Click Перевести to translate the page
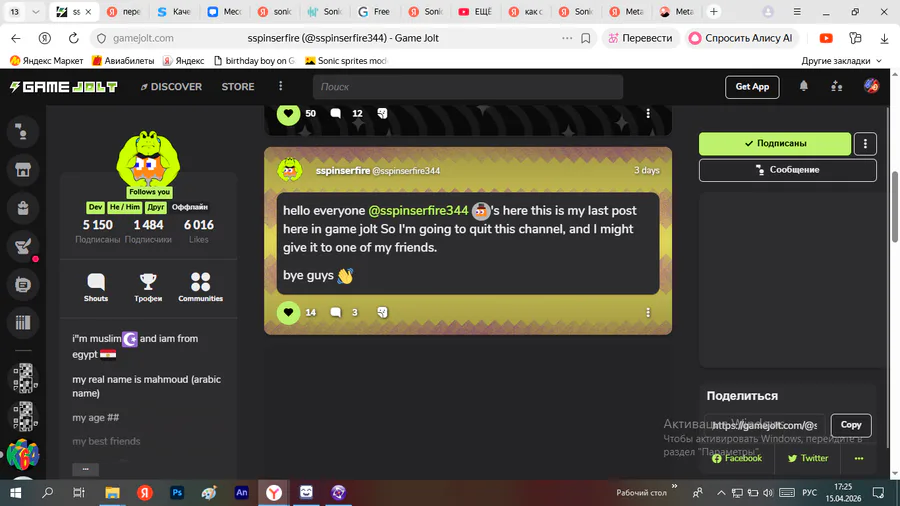 [641, 38]
